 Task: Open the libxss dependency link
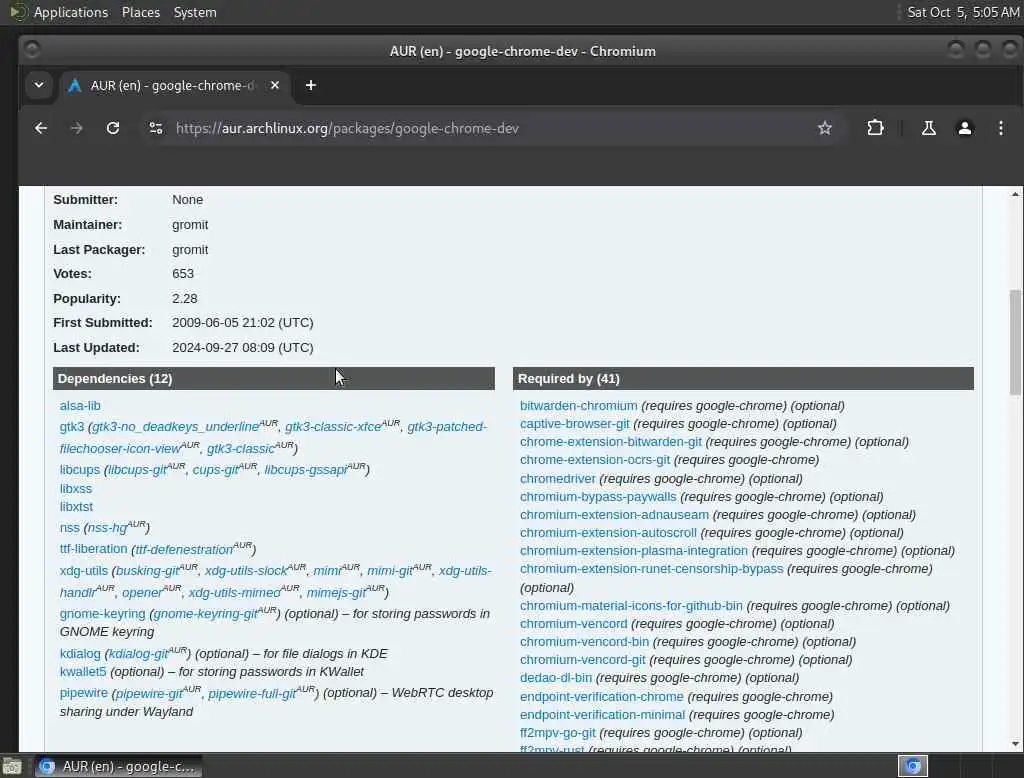[x=76, y=489]
